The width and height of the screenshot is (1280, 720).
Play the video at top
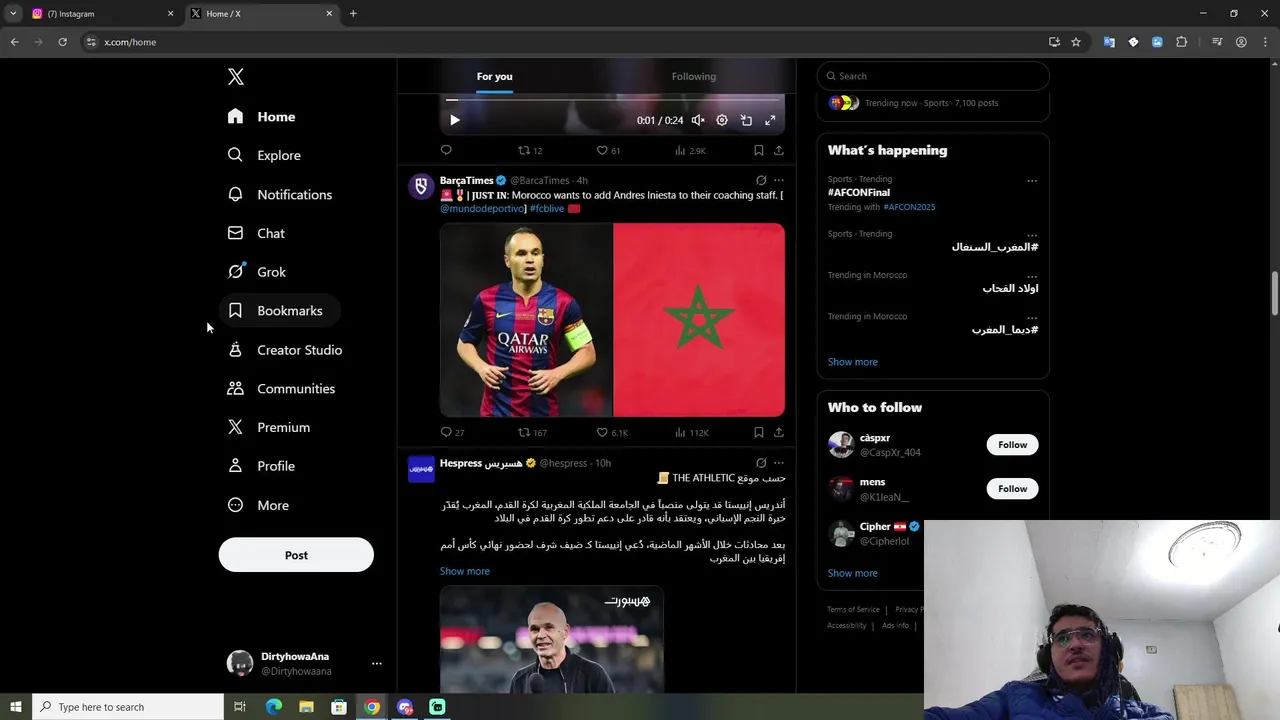[x=454, y=120]
